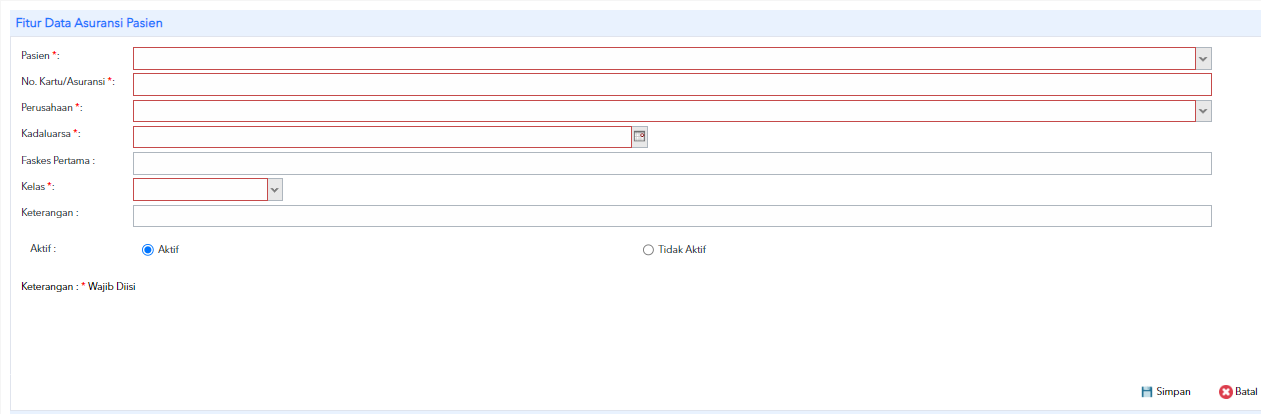
Task: Focus the Pasien combo box field
Action: (x=664, y=59)
